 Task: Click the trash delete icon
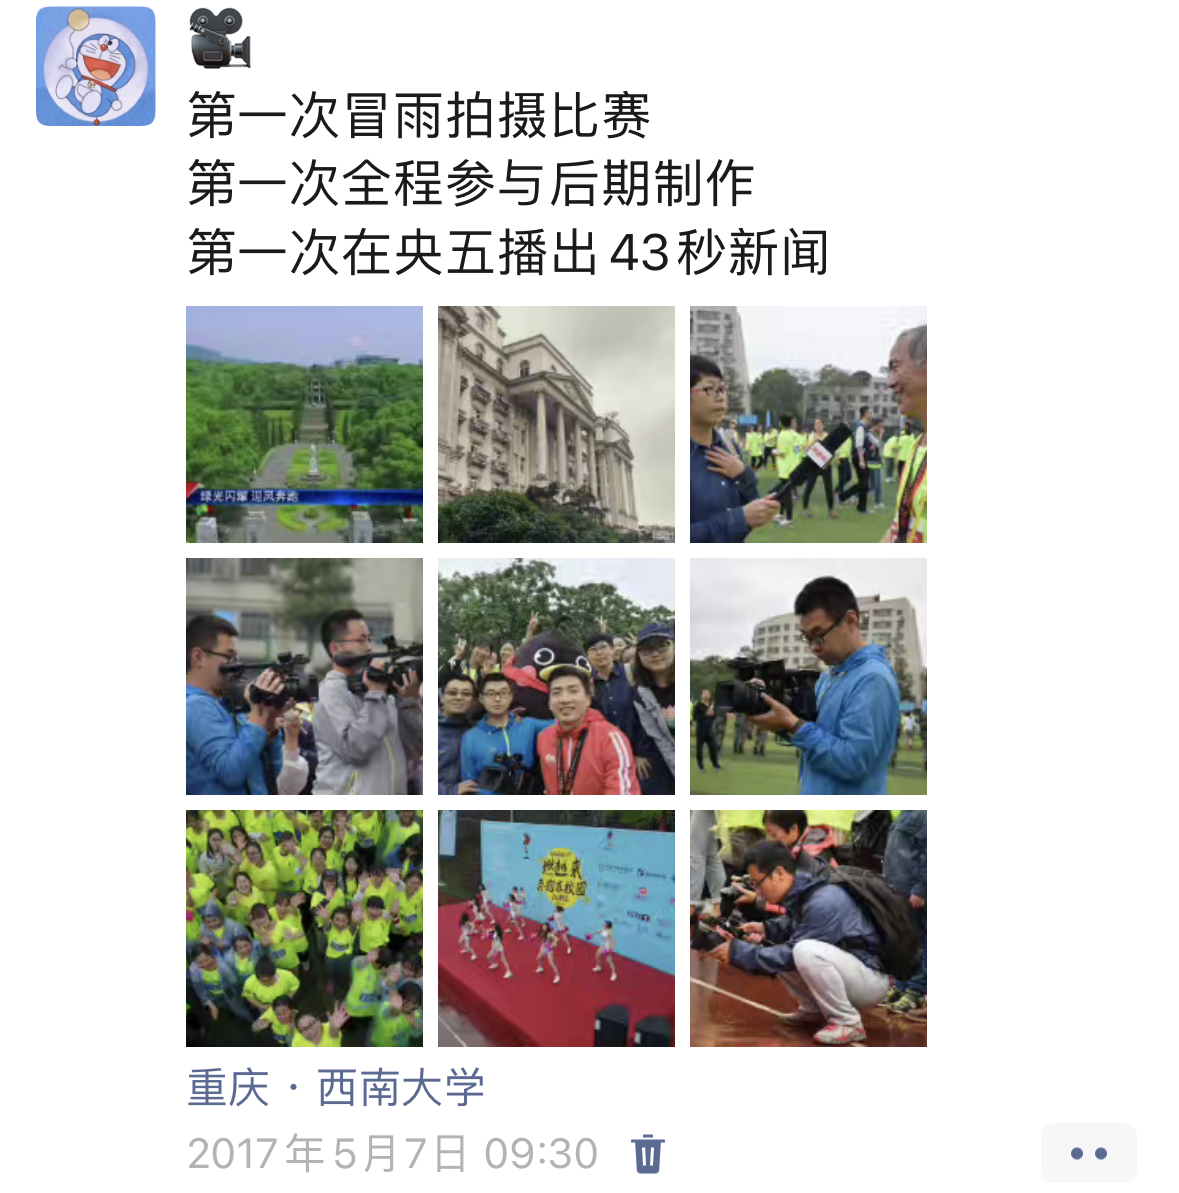click(648, 1153)
